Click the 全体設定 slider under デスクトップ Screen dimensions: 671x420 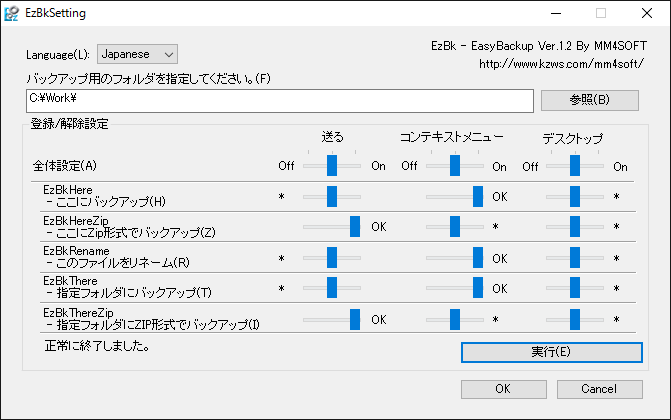[x=575, y=166]
